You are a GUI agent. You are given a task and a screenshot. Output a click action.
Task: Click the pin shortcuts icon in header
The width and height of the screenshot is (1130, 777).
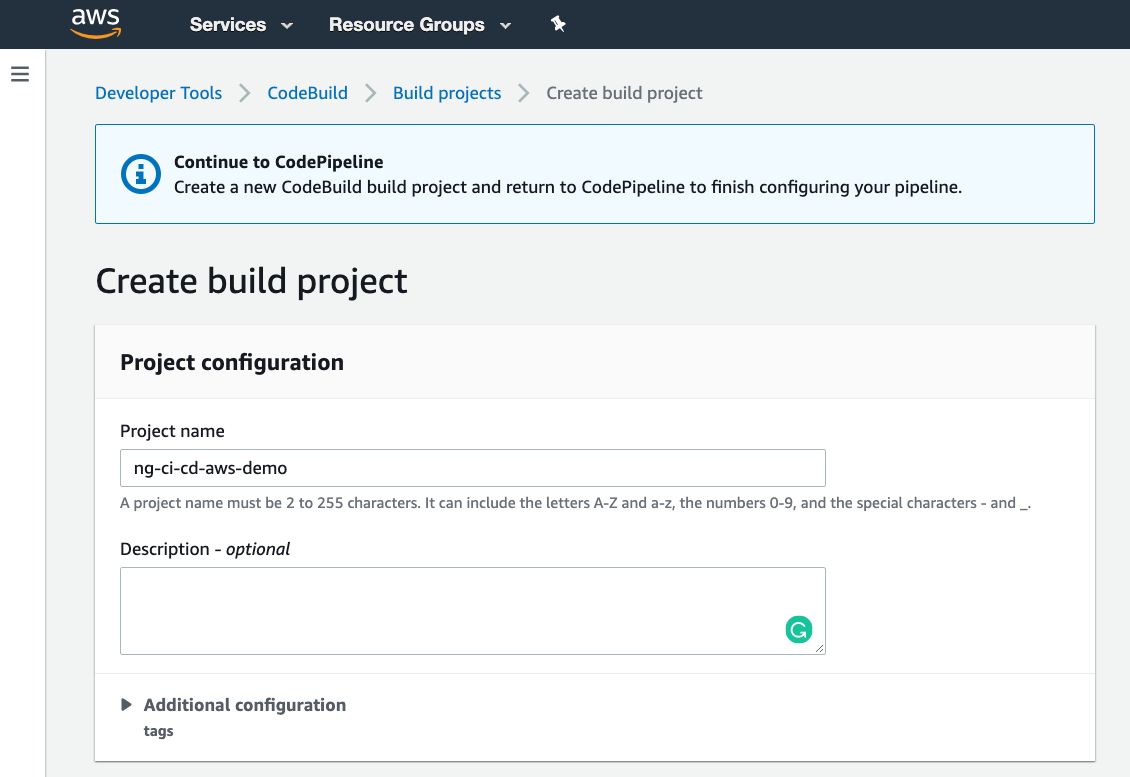(558, 25)
